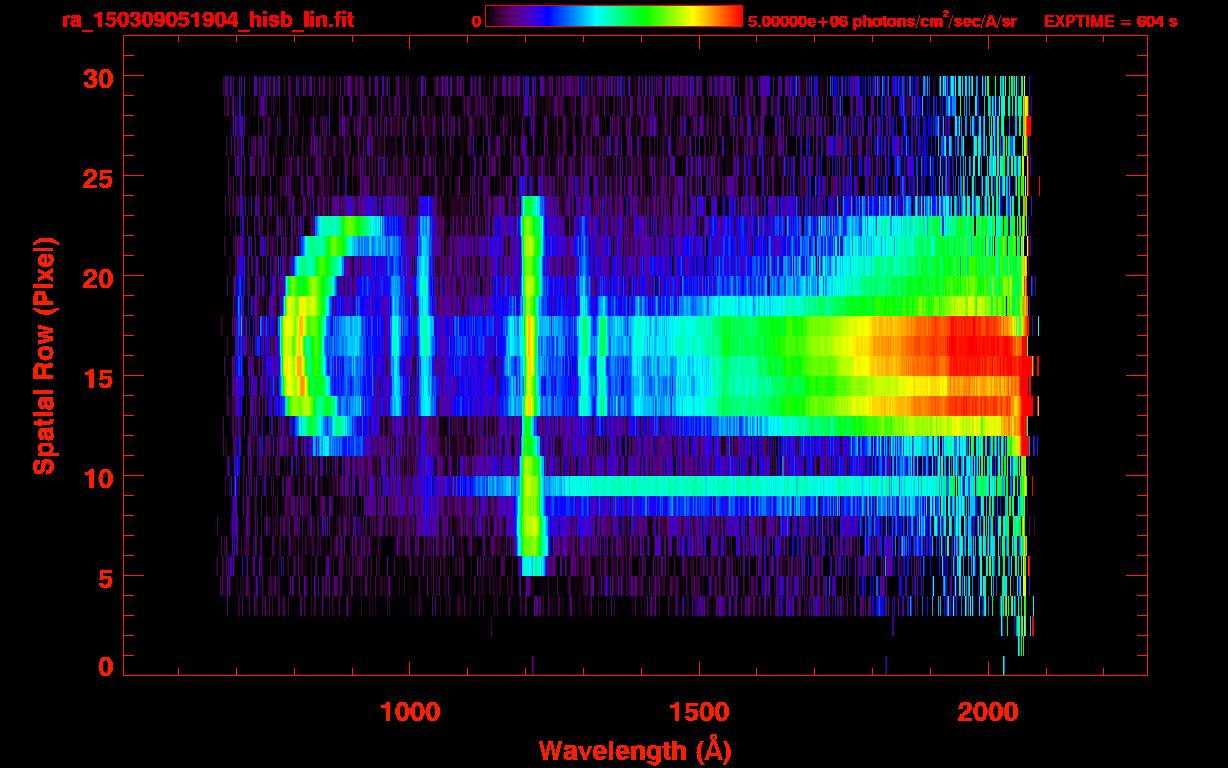Click the 5.00000e+06 photons/cm²/sec/Å/sr label

[882, 20]
